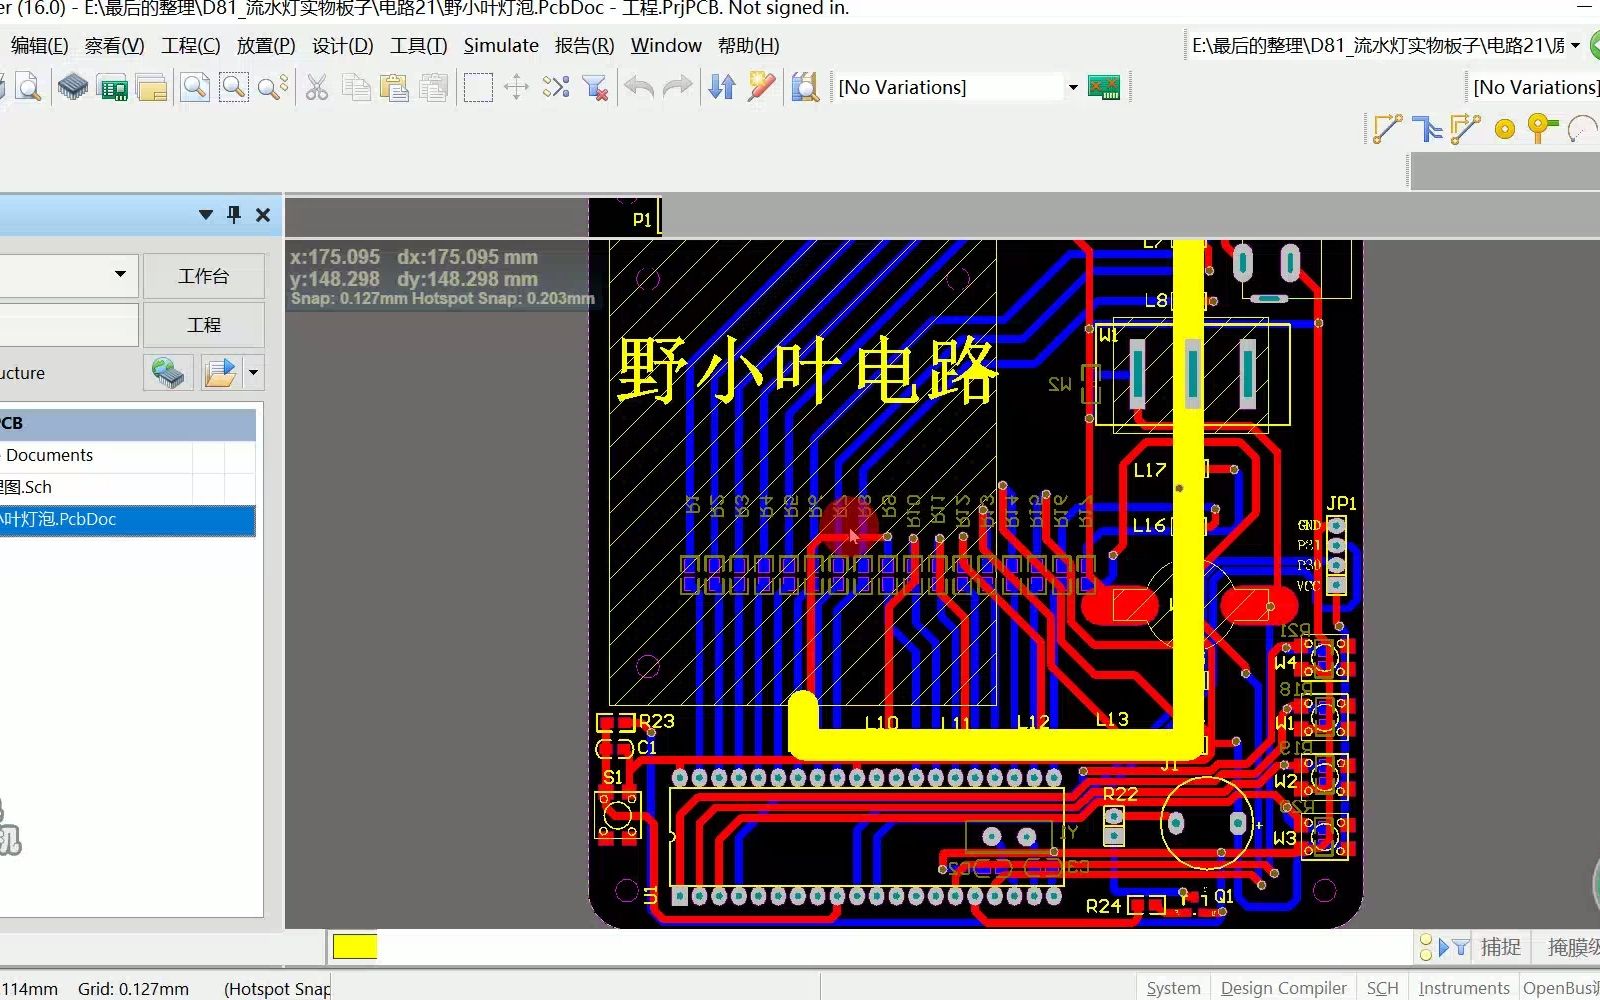Open the SCH panel button
The height and width of the screenshot is (1000, 1600).
pos(1382,988)
